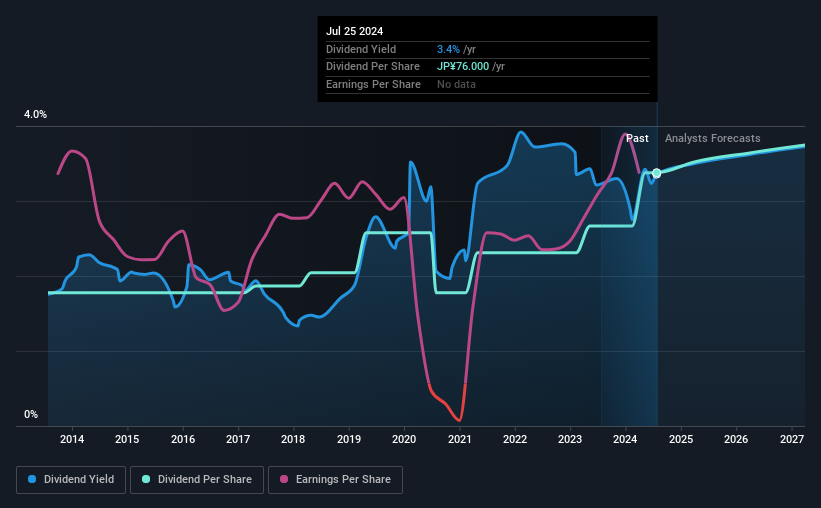Click the Jul 25 2024 tooltip date
This screenshot has width=821, height=508.
click(x=354, y=31)
